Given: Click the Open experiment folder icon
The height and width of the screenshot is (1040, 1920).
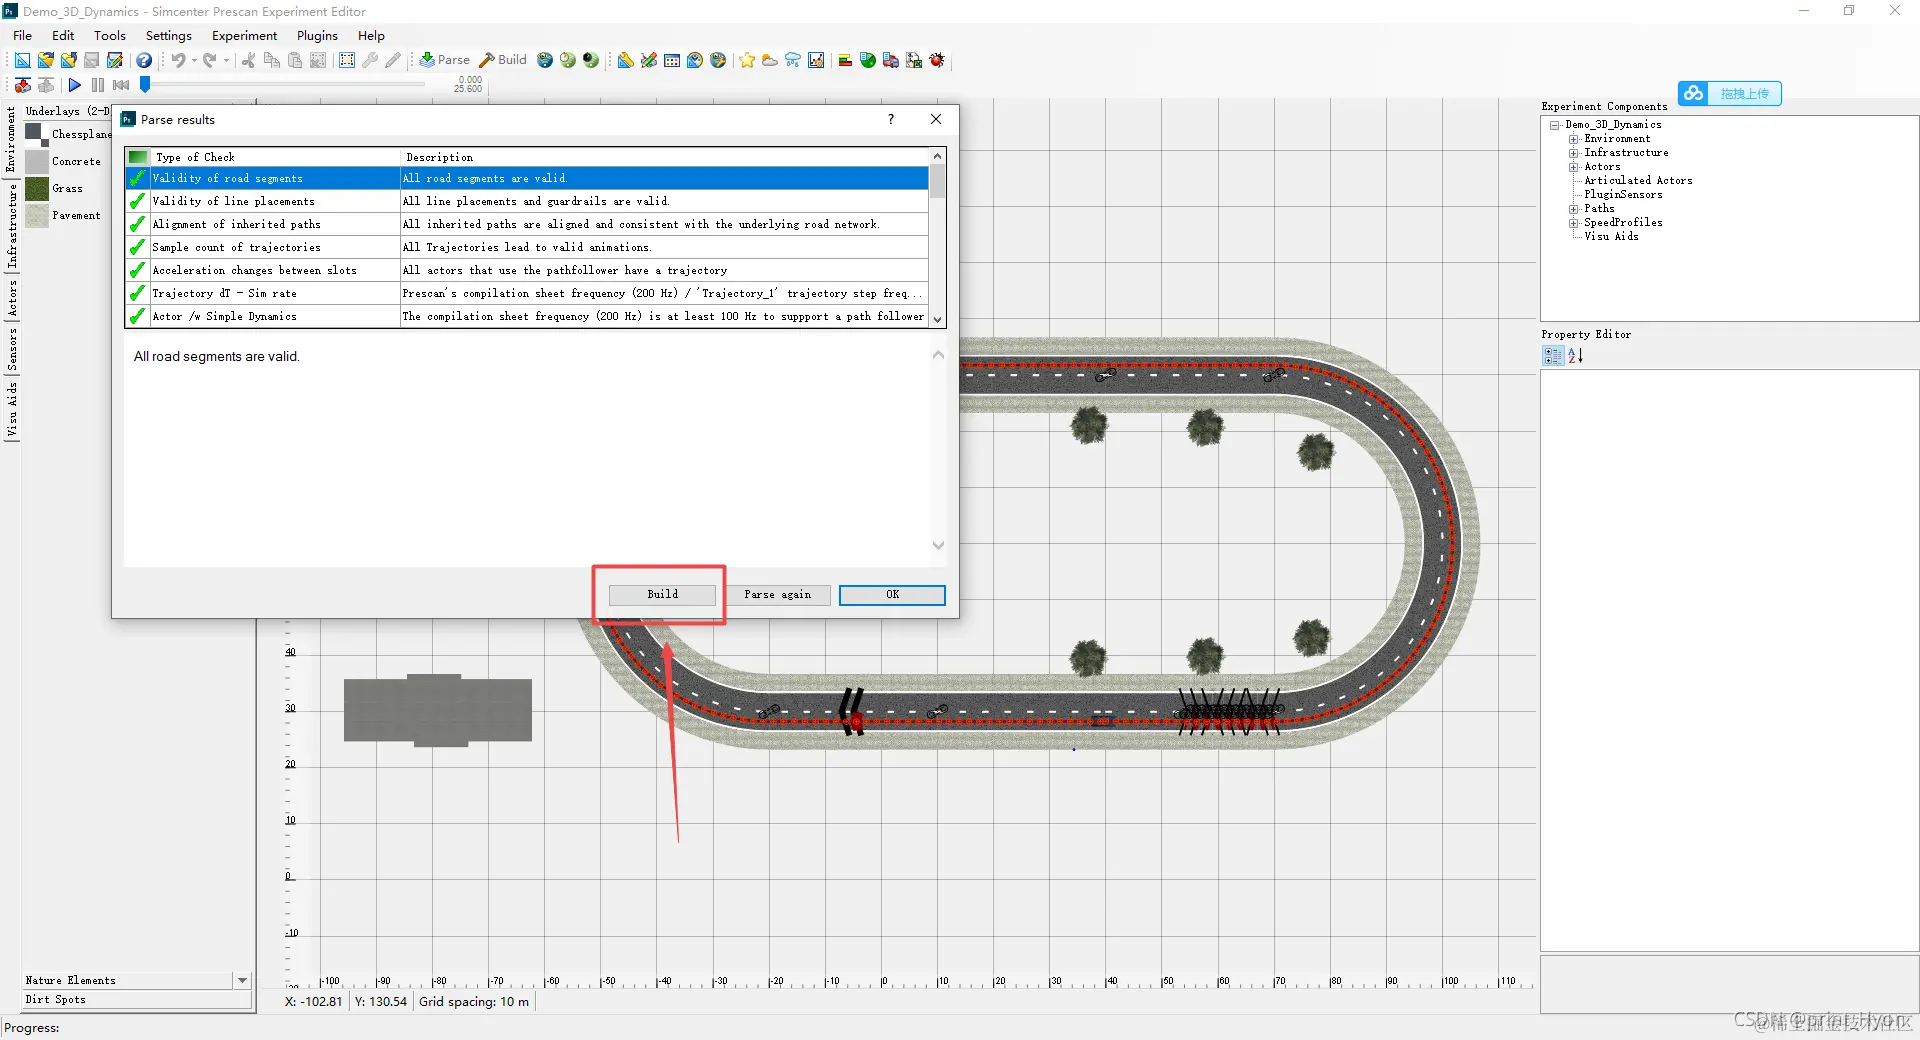Looking at the screenshot, I should (x=45, y=60).
